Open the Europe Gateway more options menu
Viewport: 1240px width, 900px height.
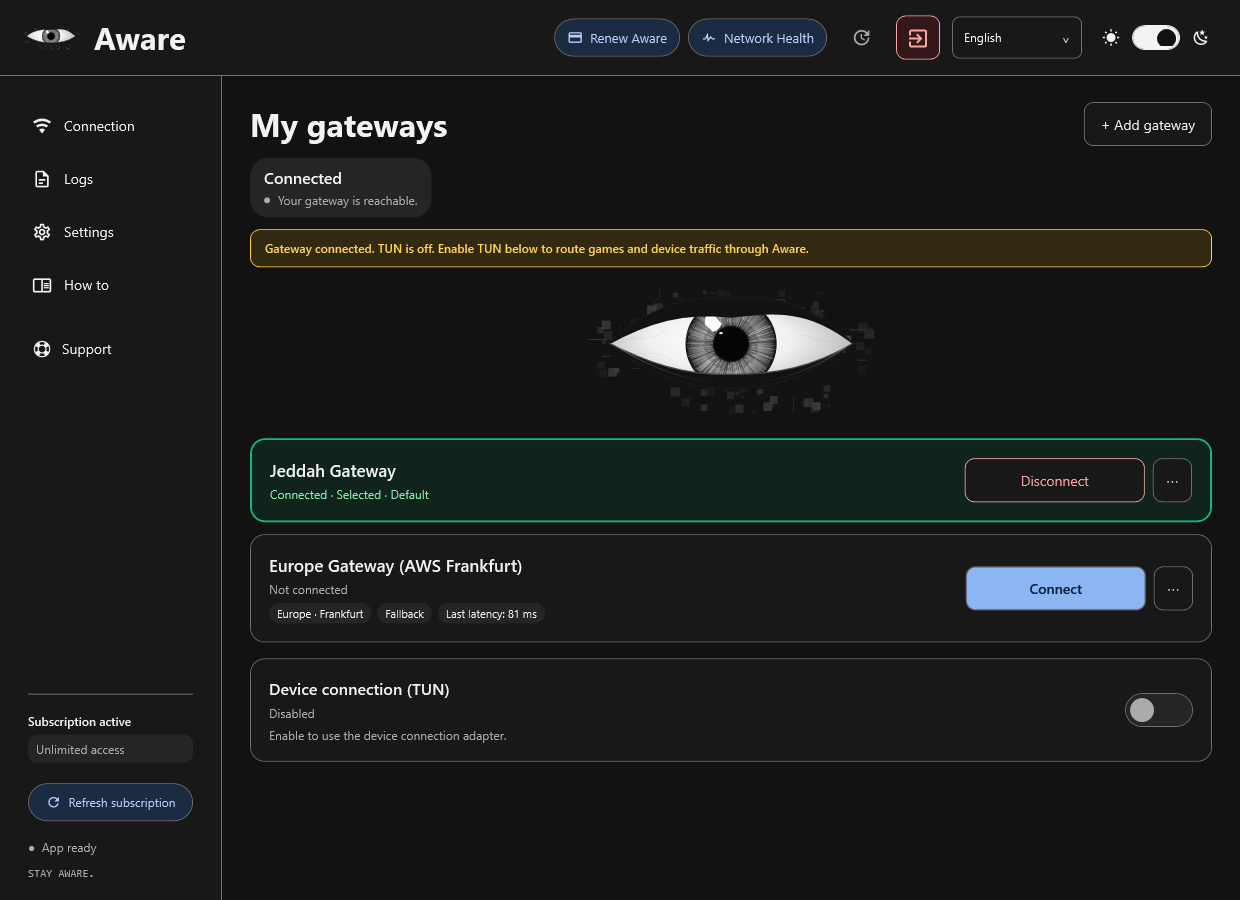coord(1173,589)
